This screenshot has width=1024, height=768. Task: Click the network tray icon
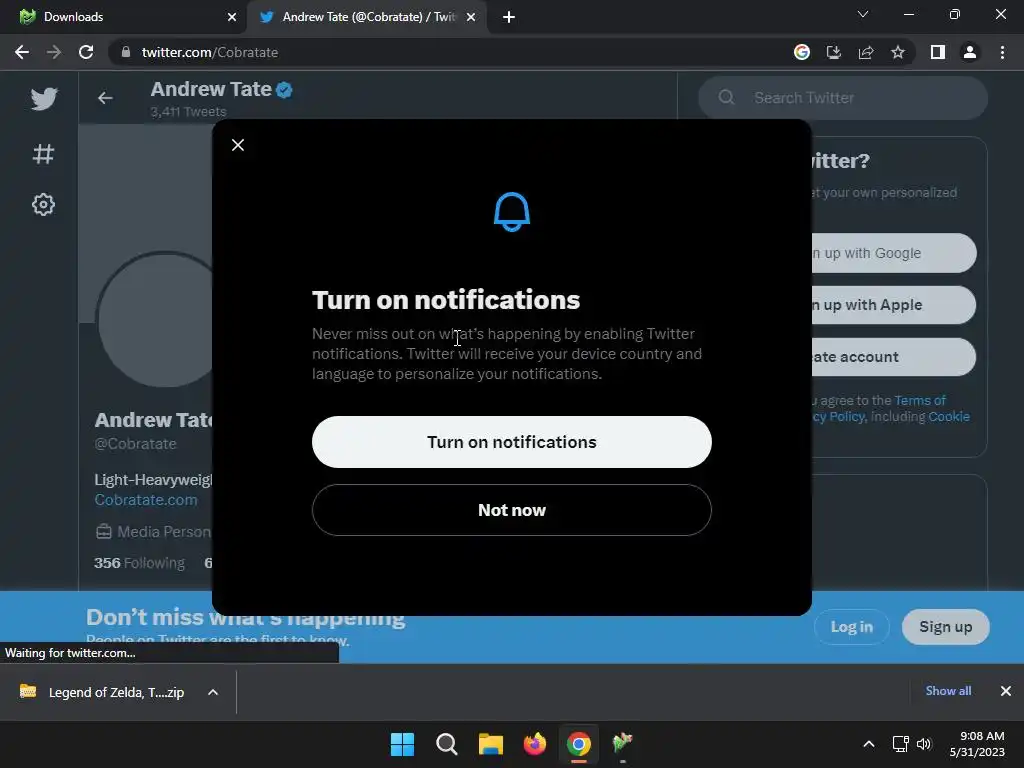[x=901, y=744]
